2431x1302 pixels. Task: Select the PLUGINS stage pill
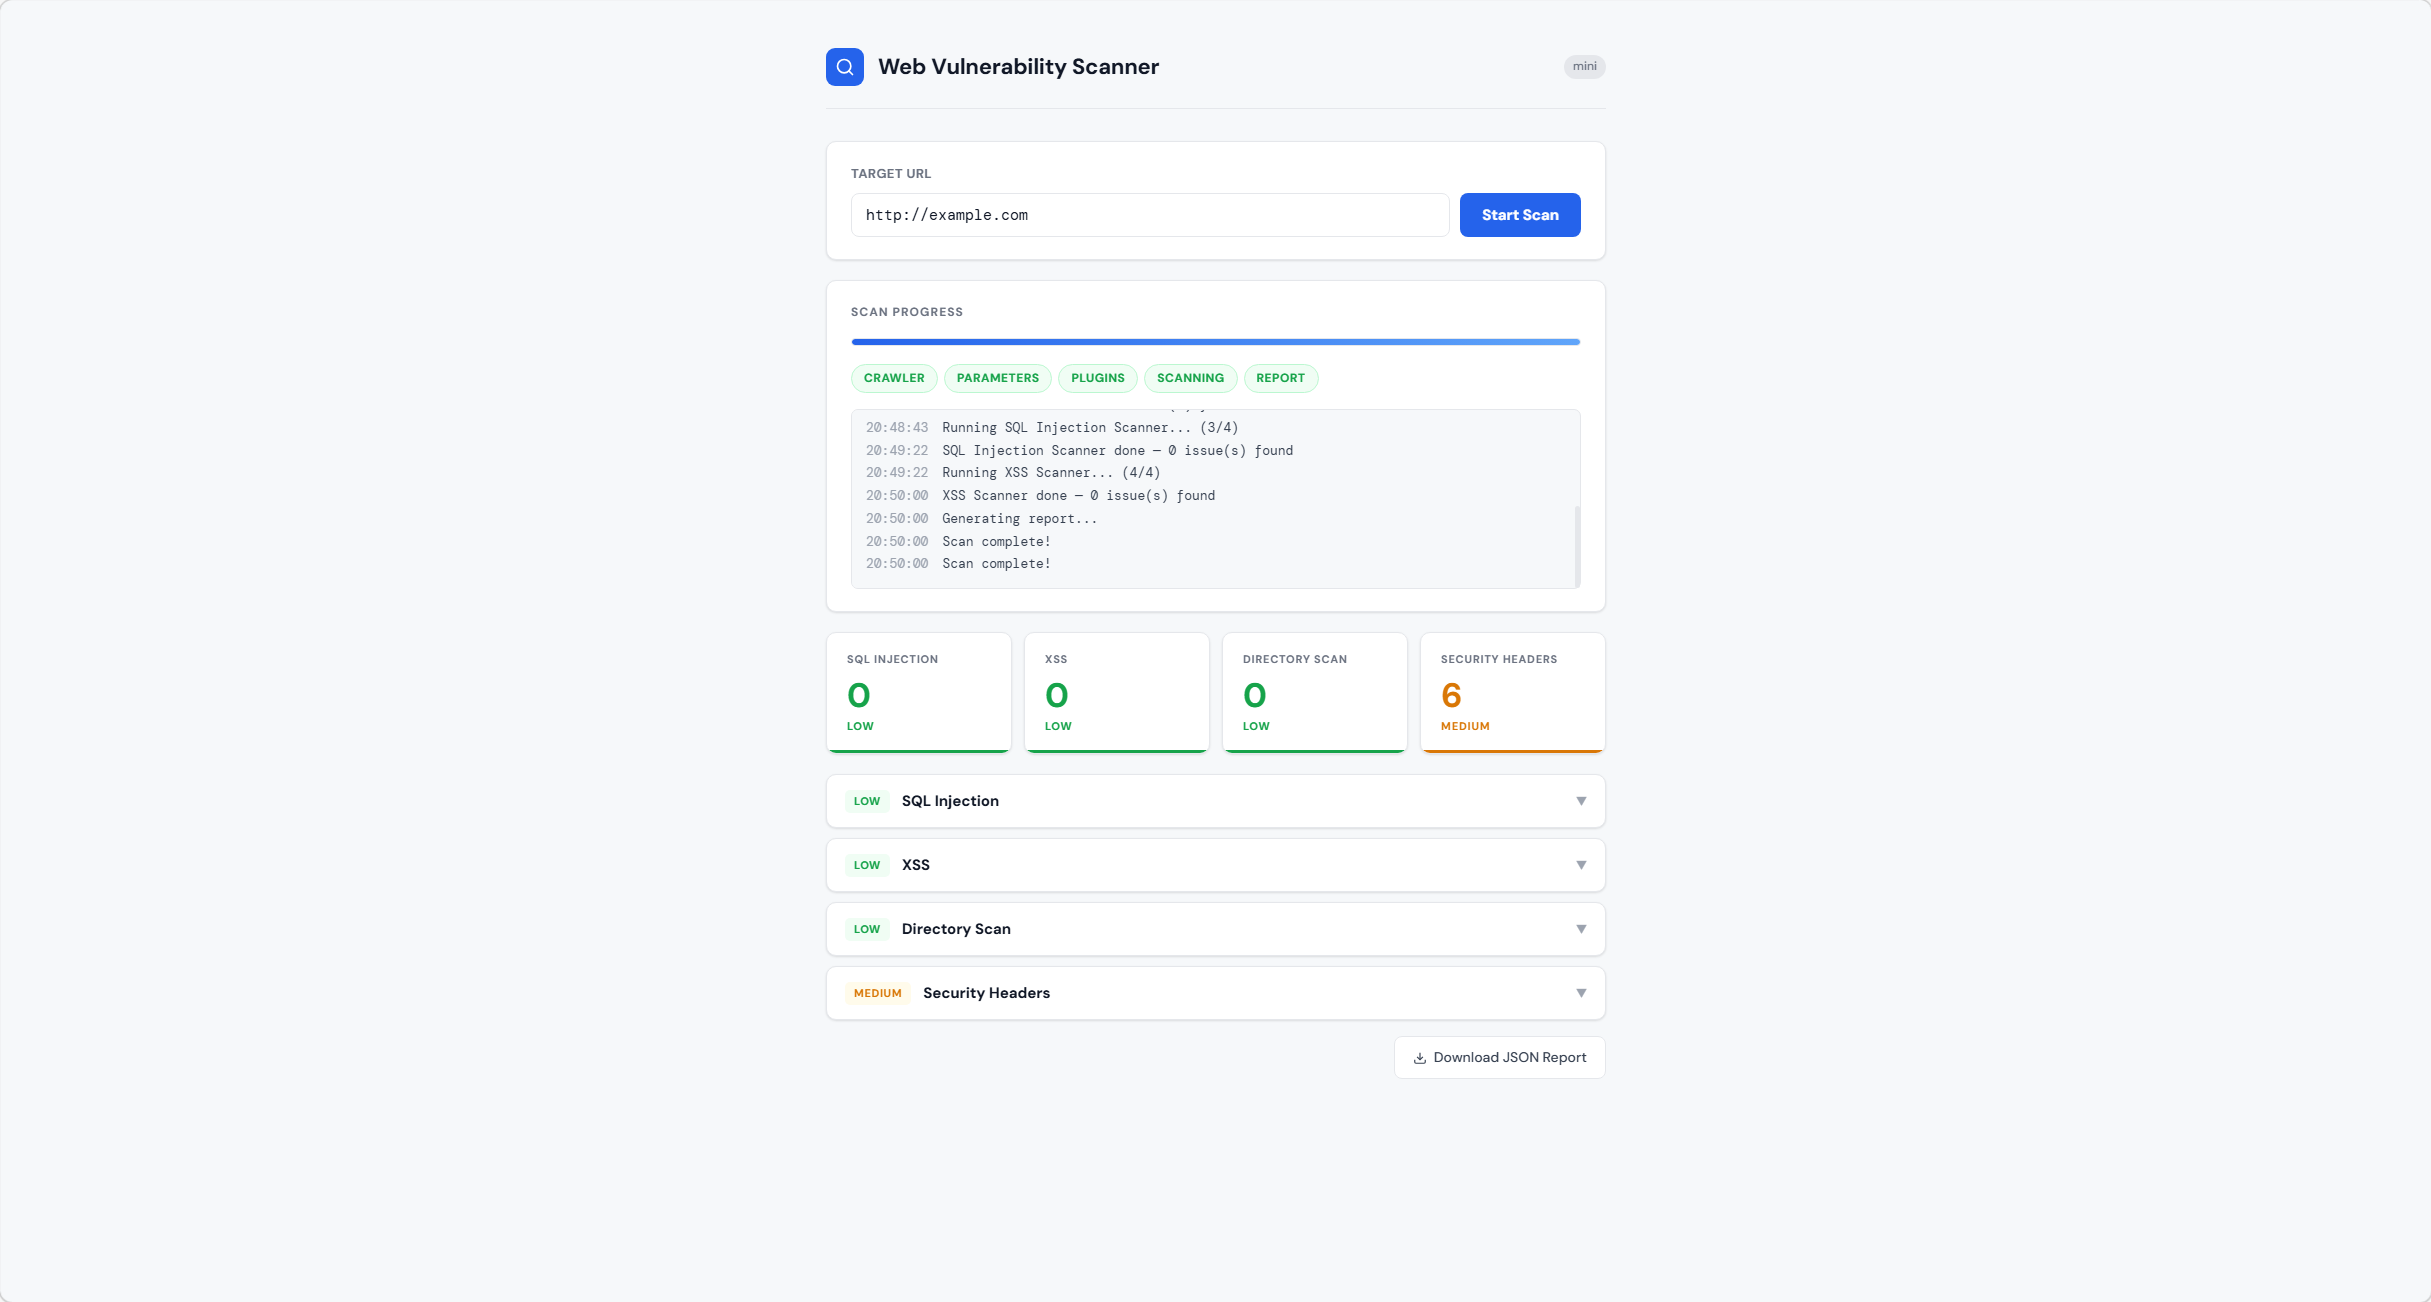tap(1097, 378)
